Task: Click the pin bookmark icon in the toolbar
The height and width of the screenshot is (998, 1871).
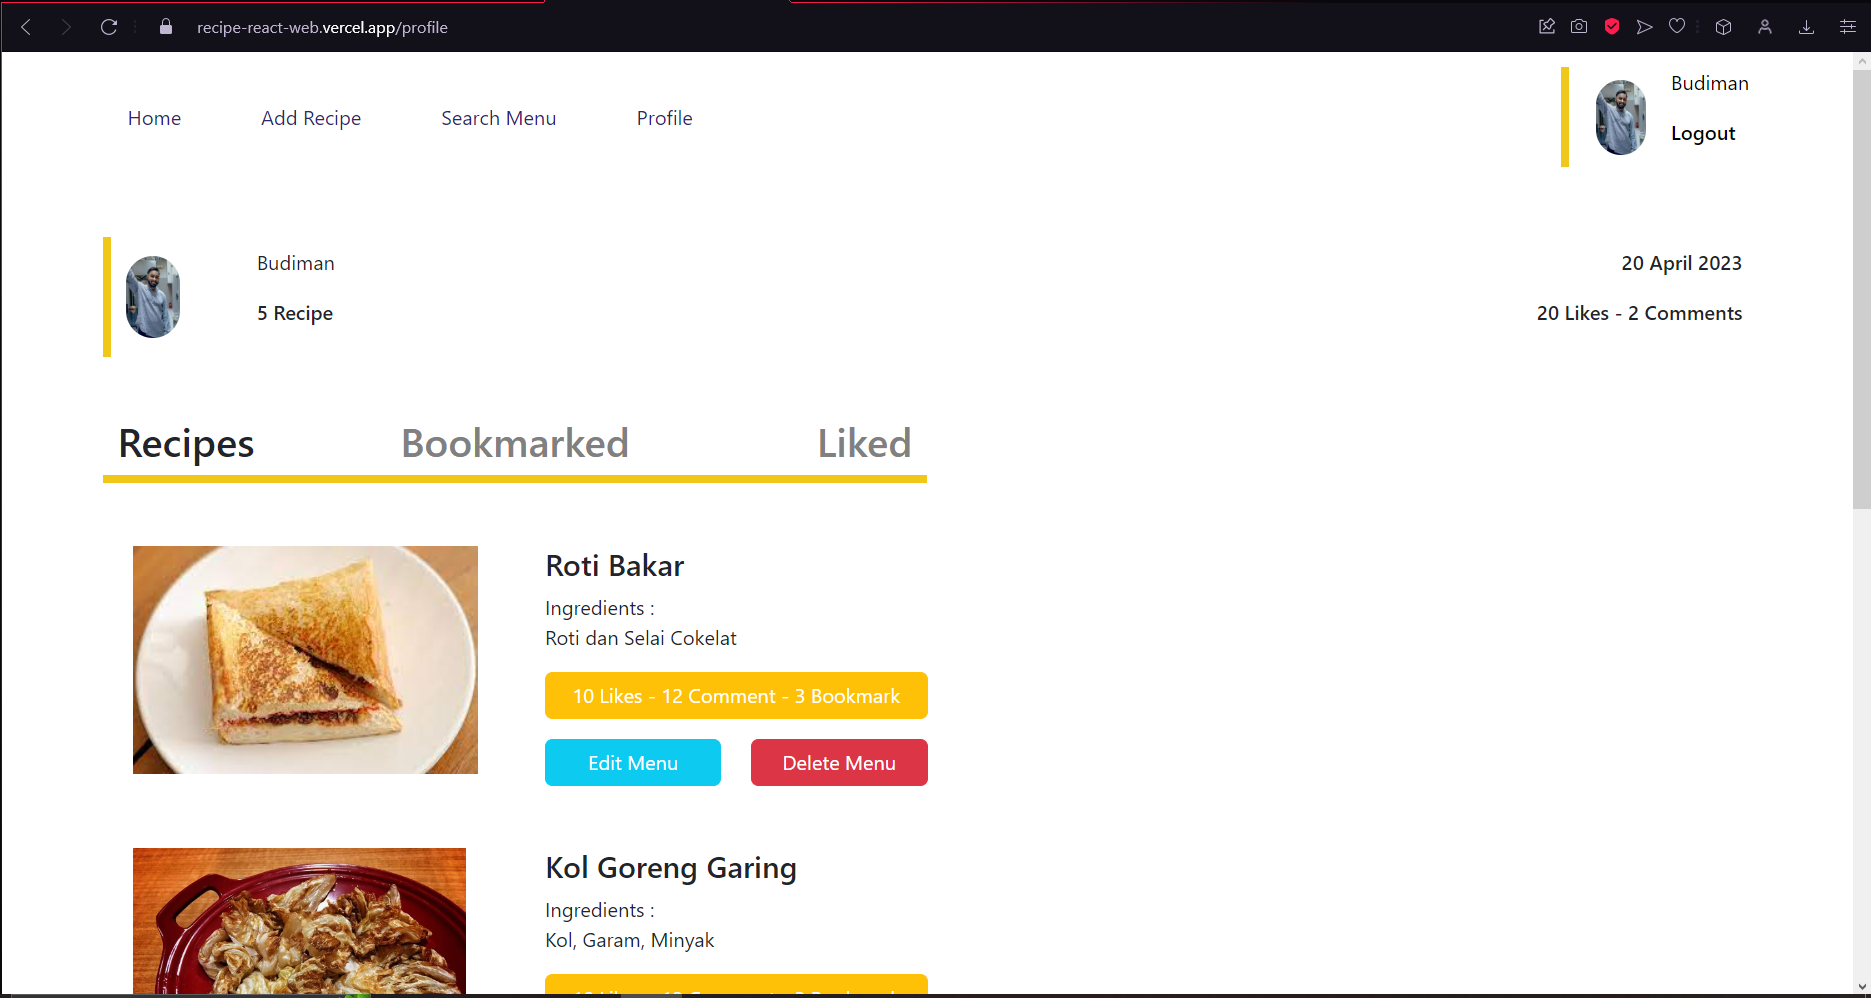Action: point(1547,26)
